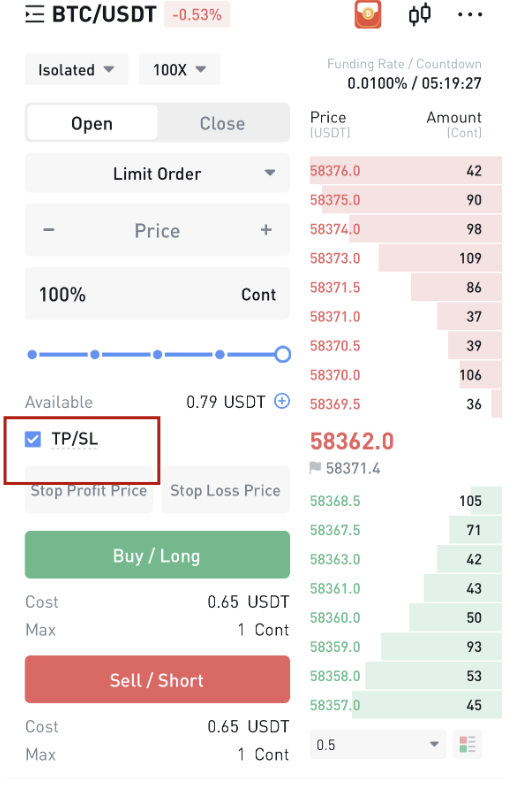Uncheck the TP/SL checkbox
Viewport: 528px width, 792px height.
coord(33,439)
